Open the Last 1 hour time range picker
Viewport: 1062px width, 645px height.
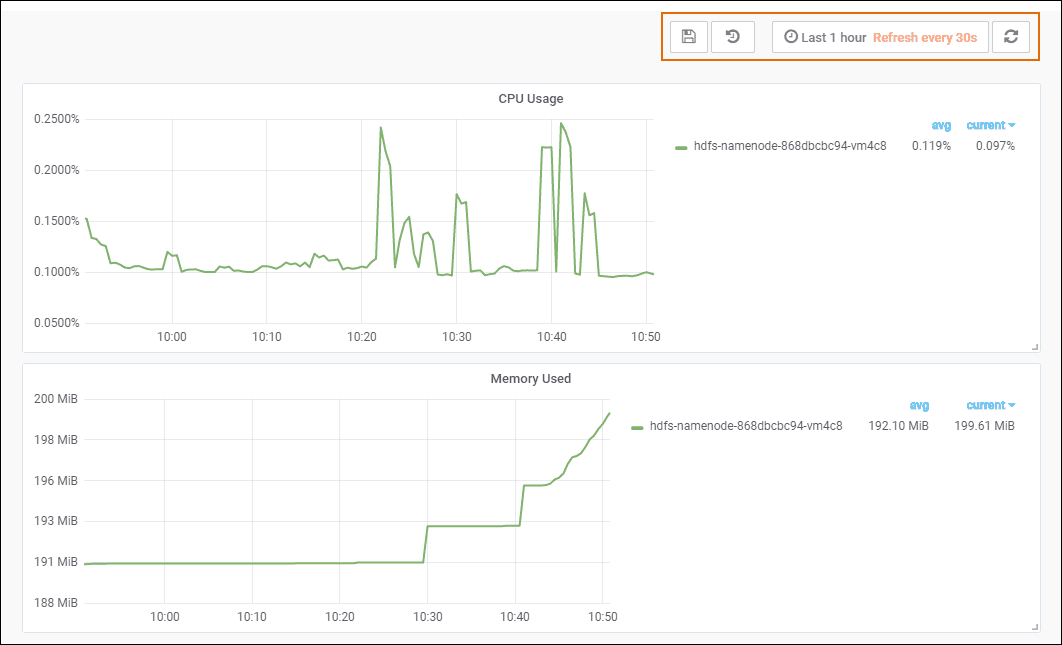click(833, 37)
